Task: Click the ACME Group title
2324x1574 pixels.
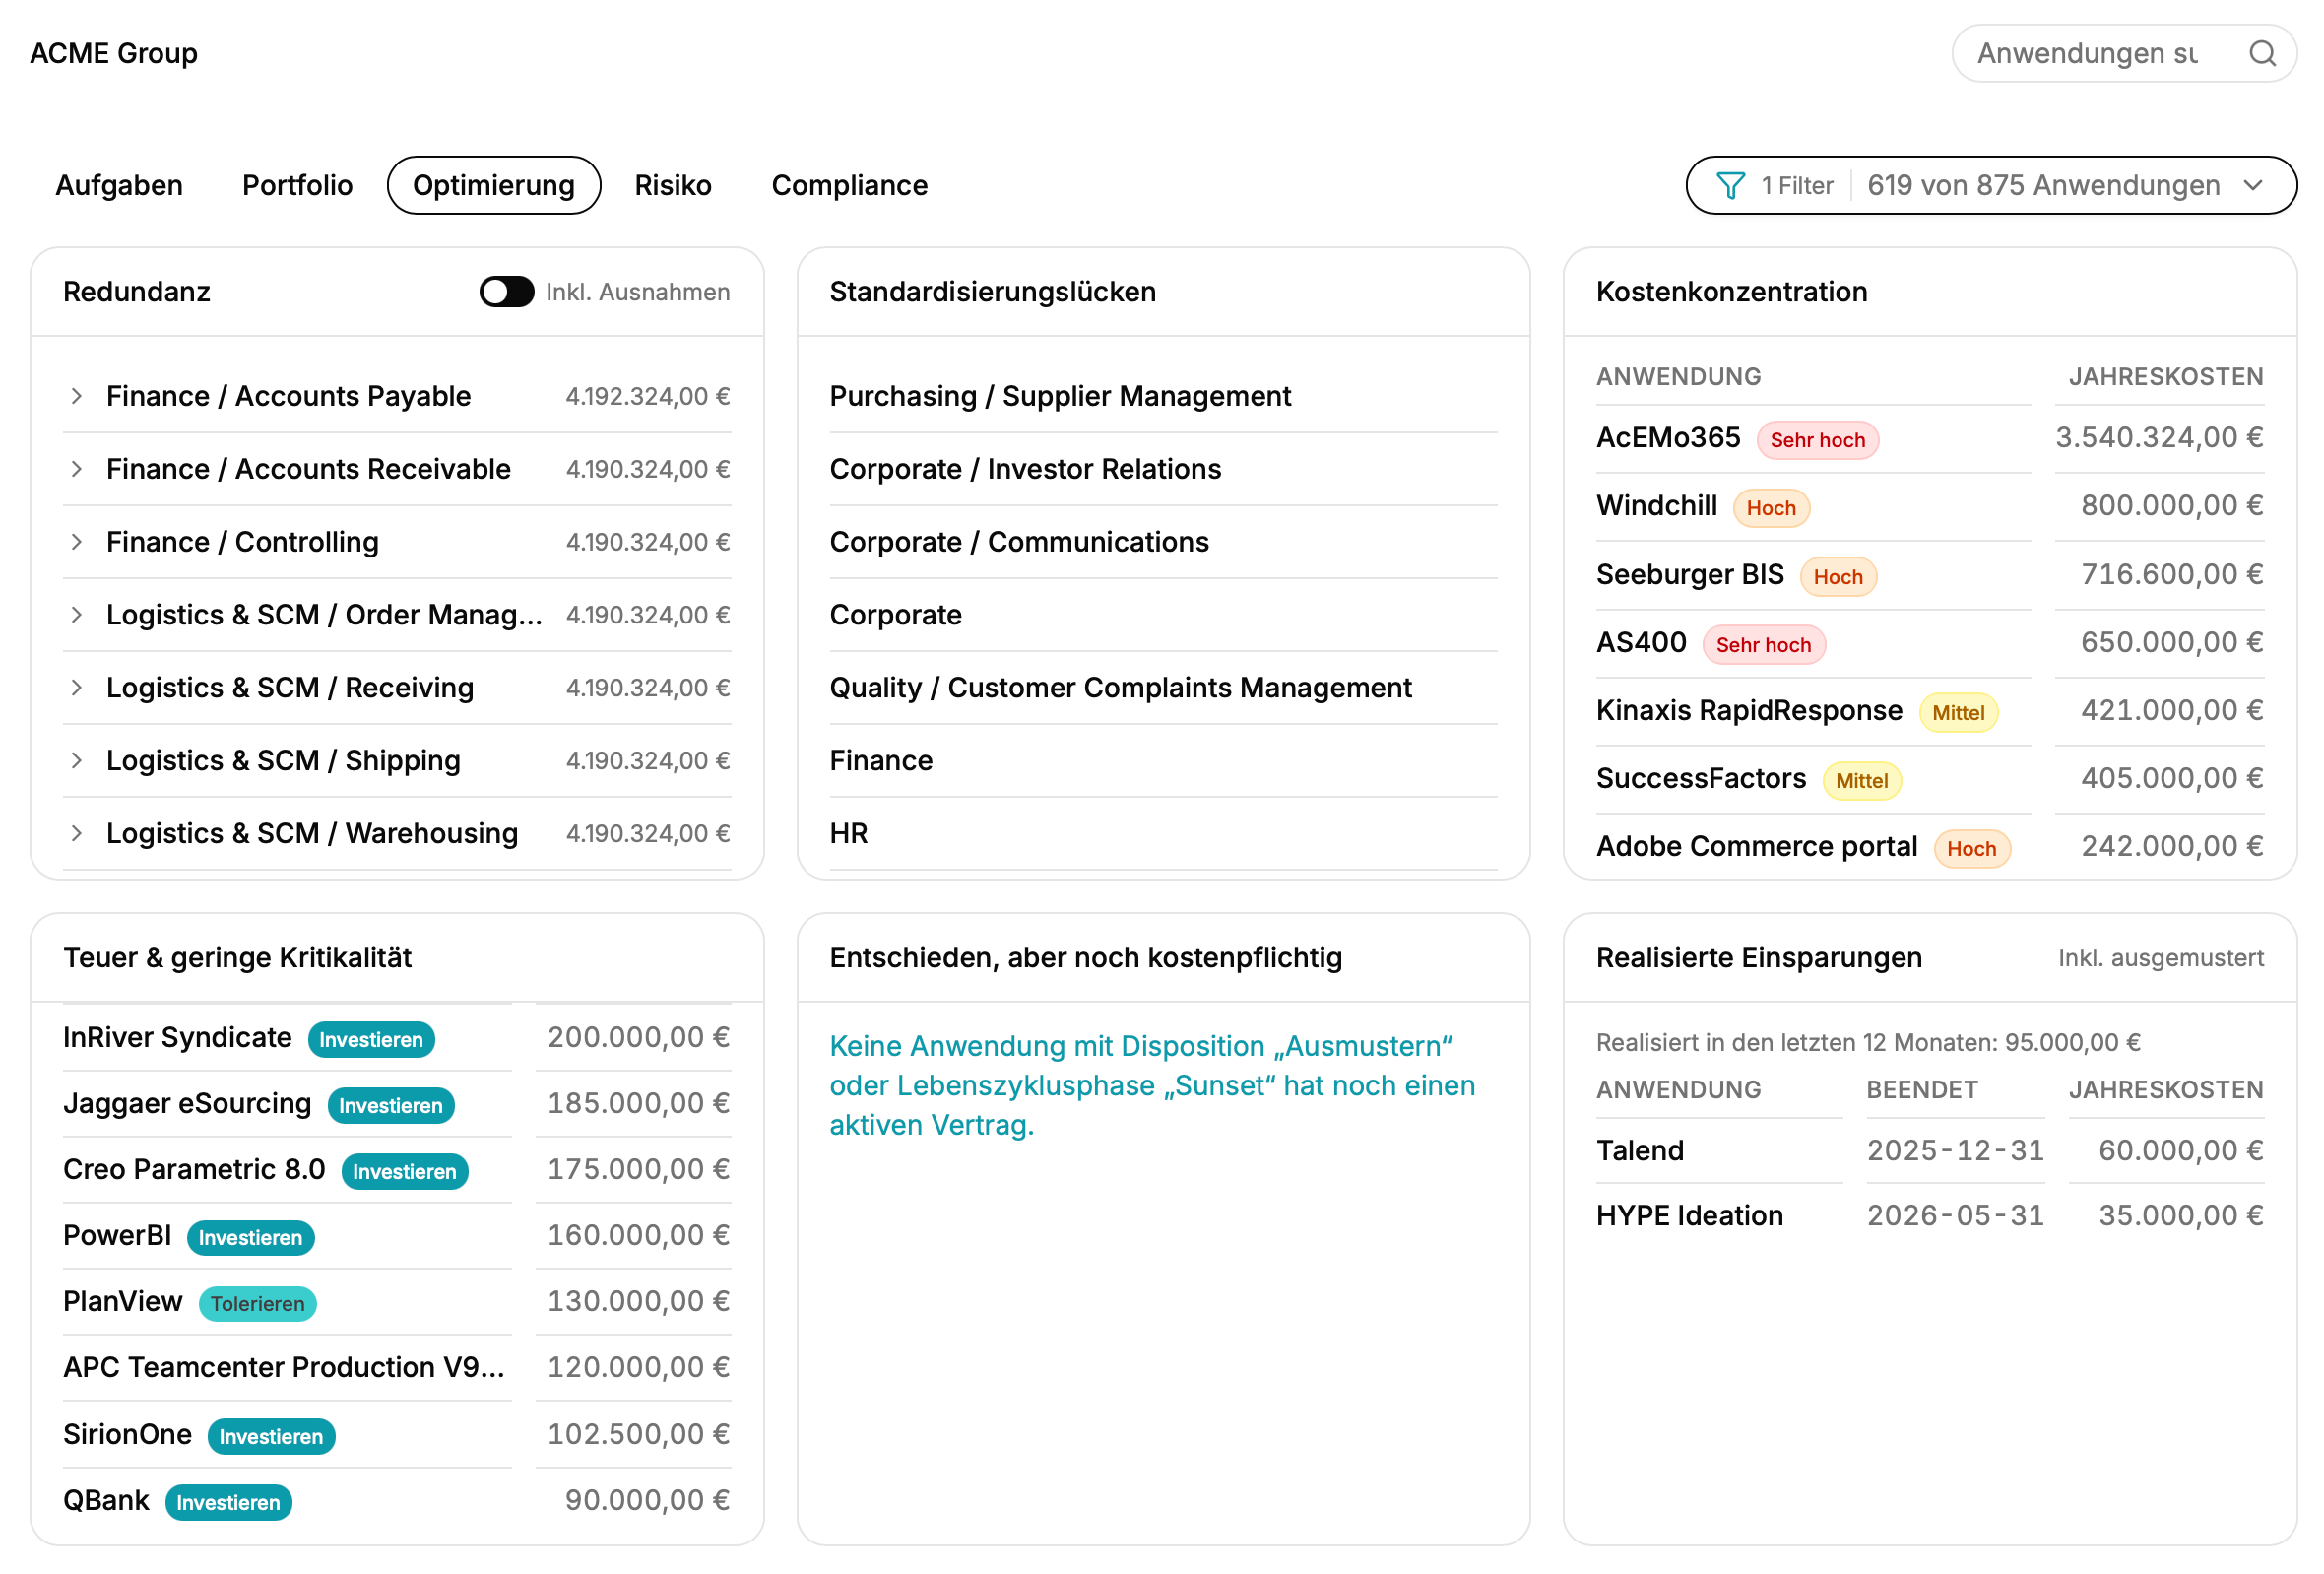Action: pyautogui.click(x=113, y=53)
